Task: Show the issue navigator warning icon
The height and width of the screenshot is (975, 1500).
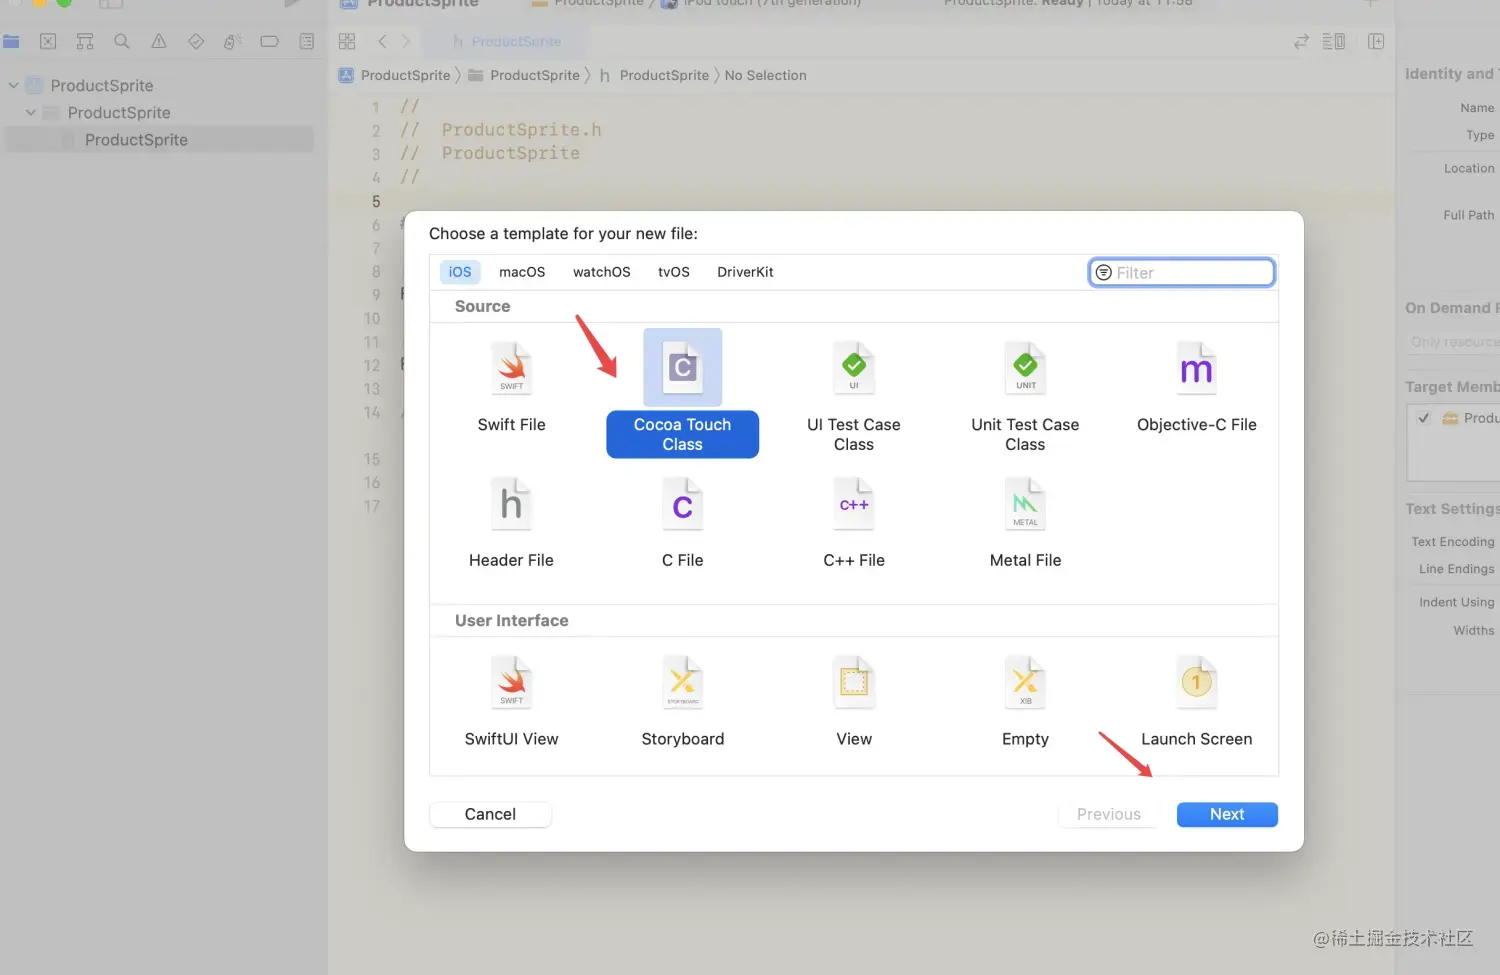Action: [159, 41]
